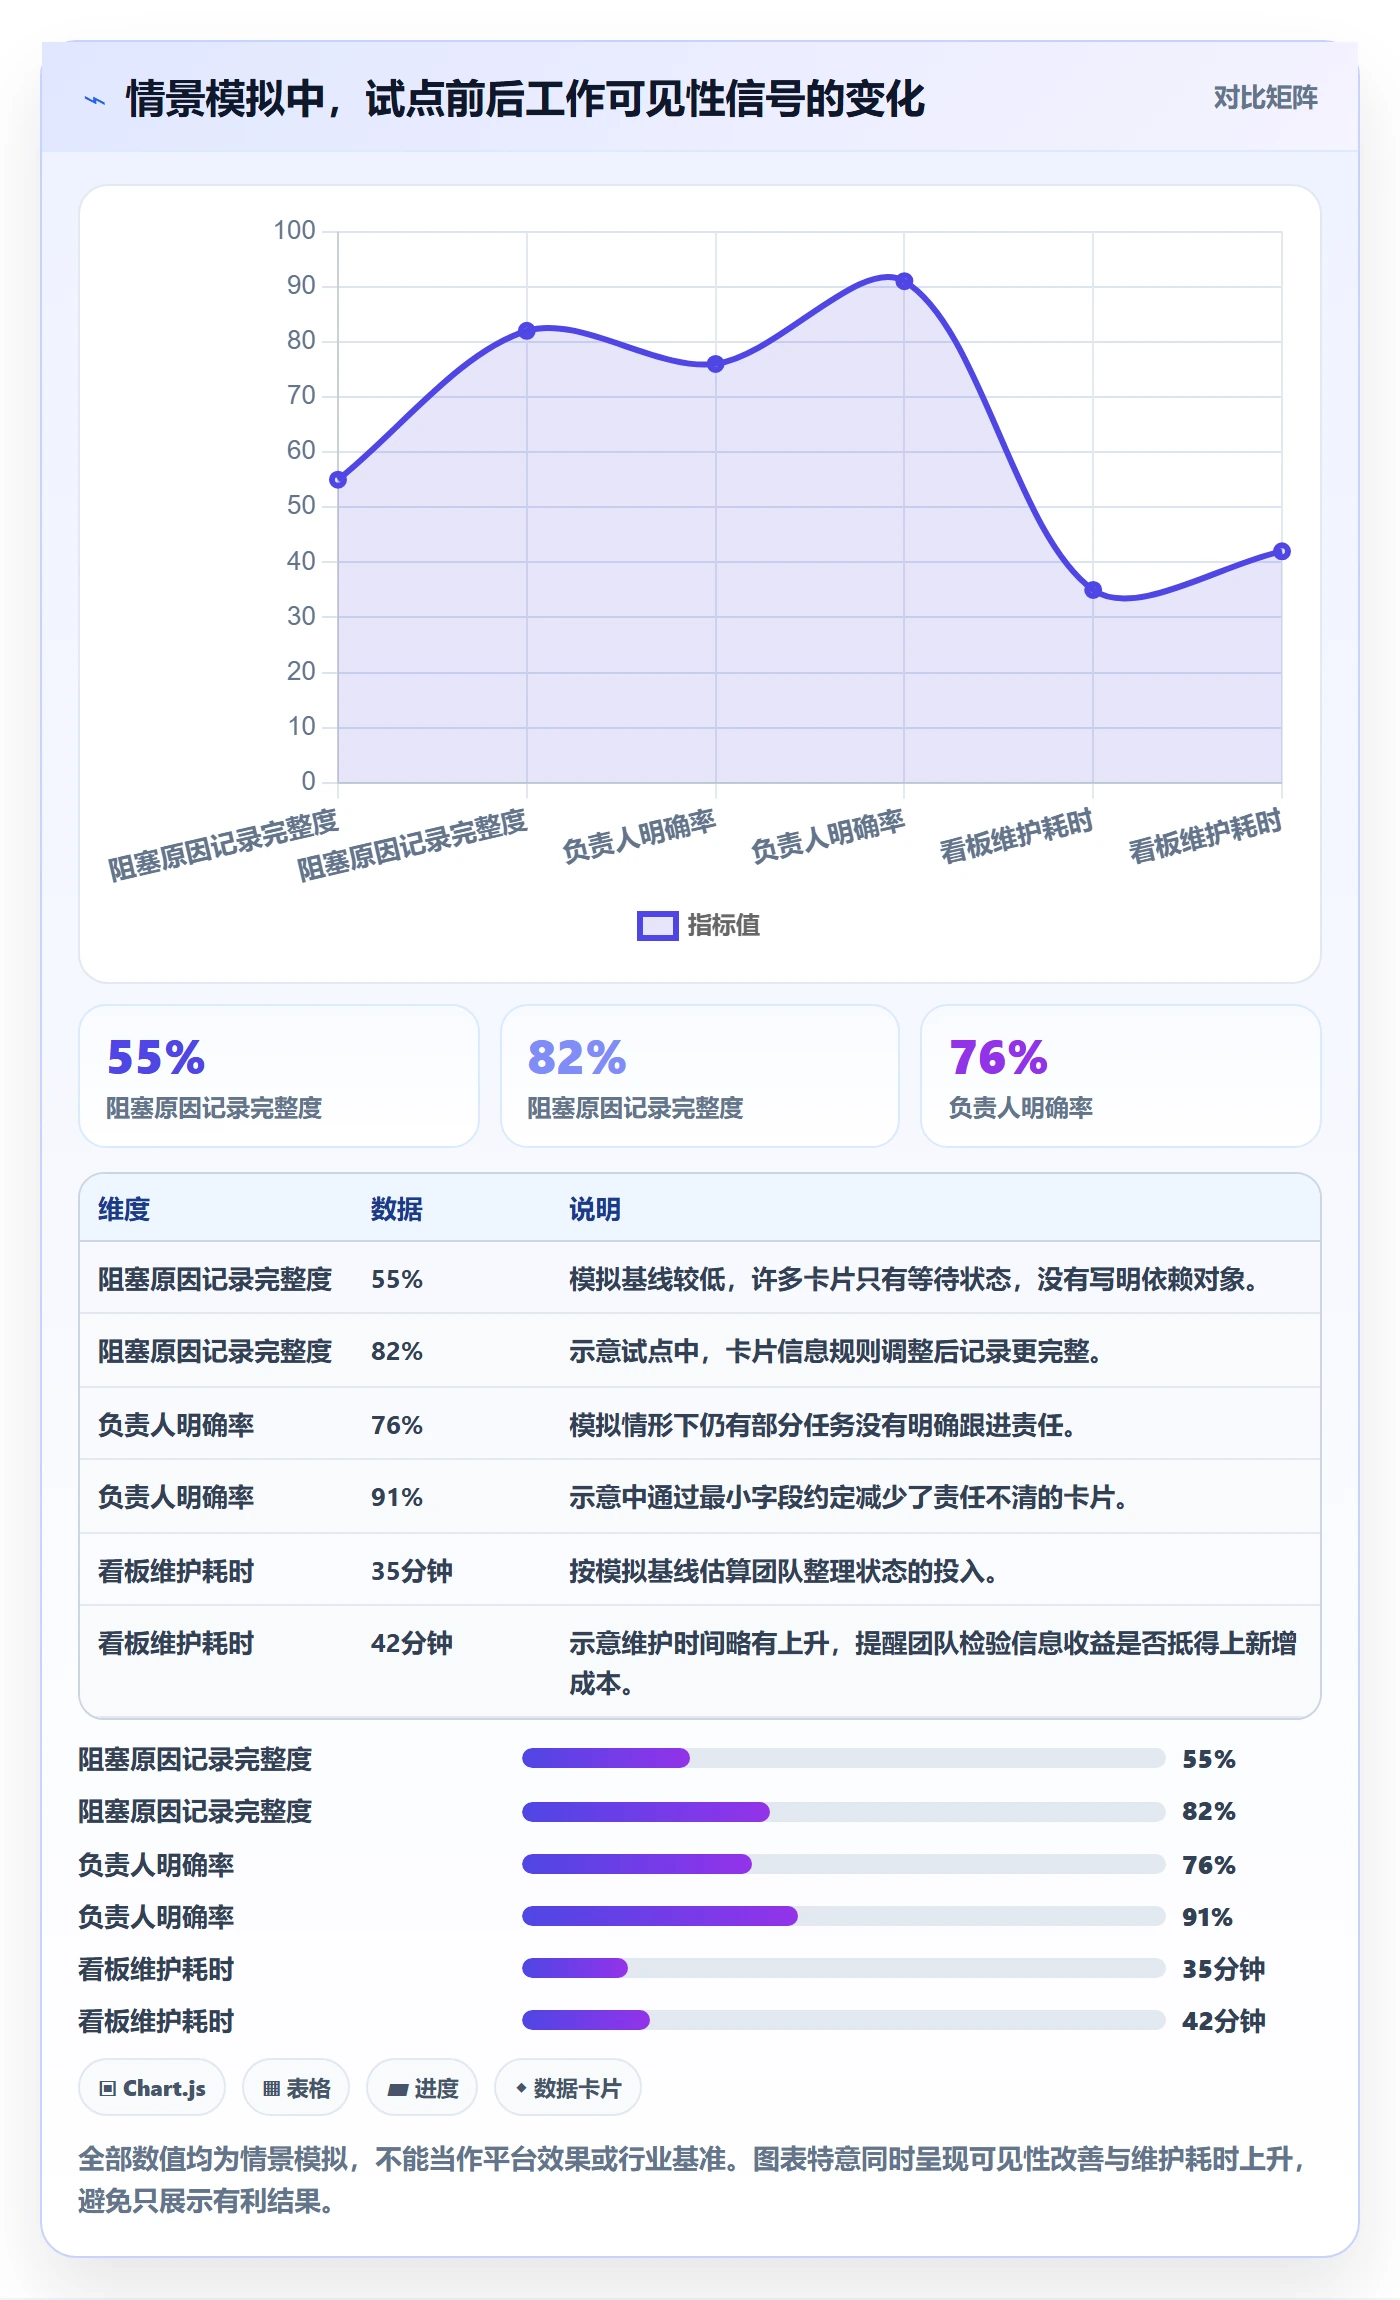Click the chart peak point at value 91

point(904,282)
